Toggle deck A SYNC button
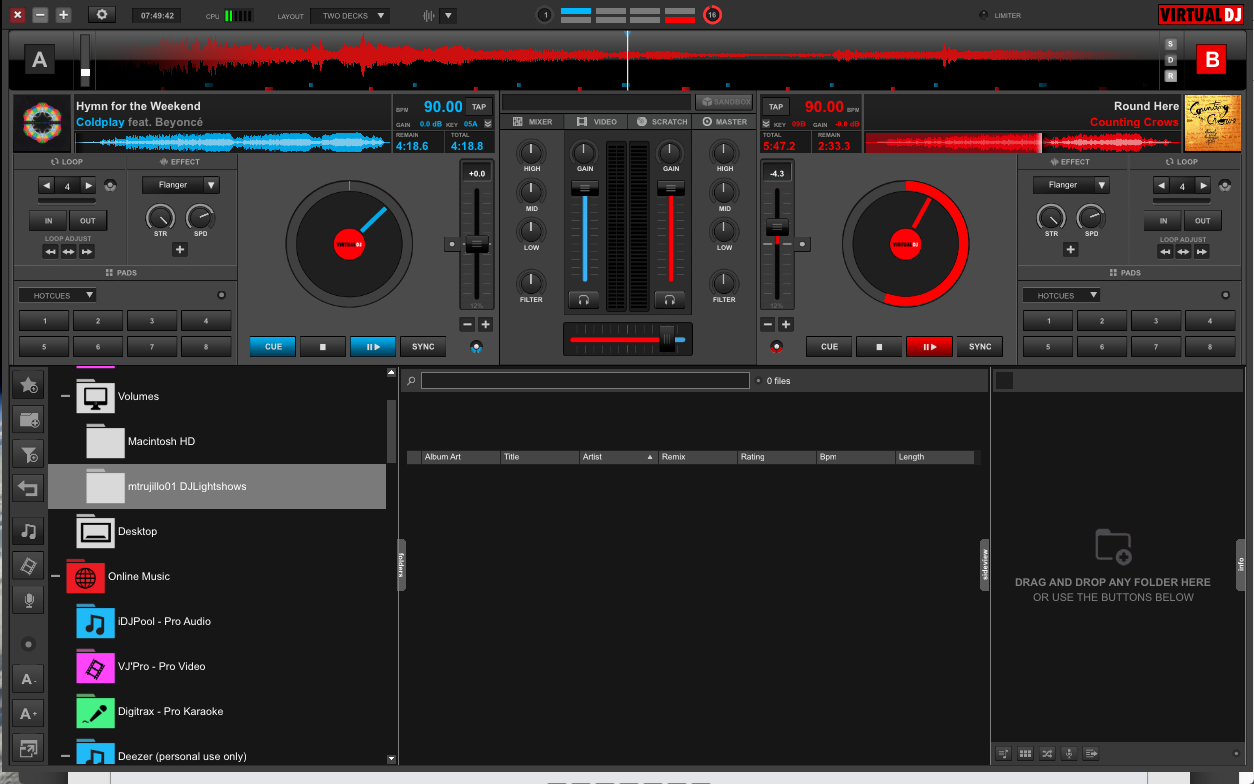 click(423, 347)
